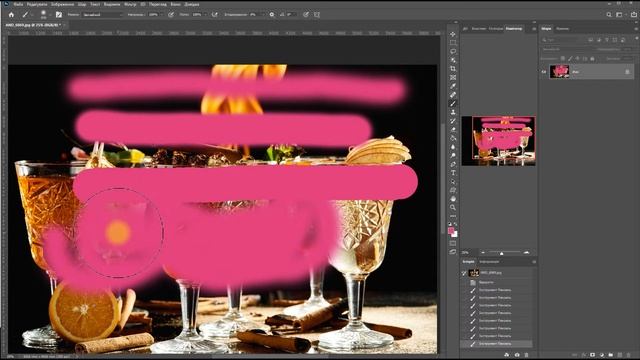Open the Edit Toolbar ellipsis
The width and height of the screenshot is (640, 360).
click(x=453, y=216)
